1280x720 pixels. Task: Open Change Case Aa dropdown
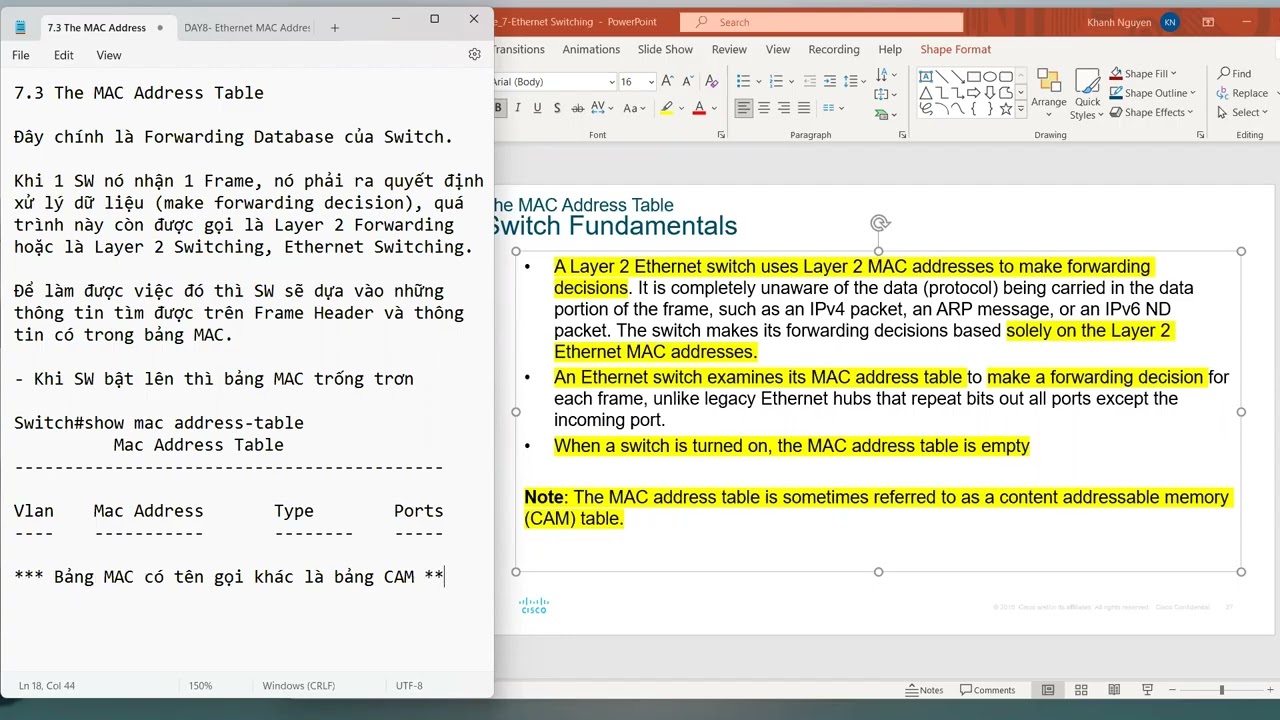(x=634, y=108)
